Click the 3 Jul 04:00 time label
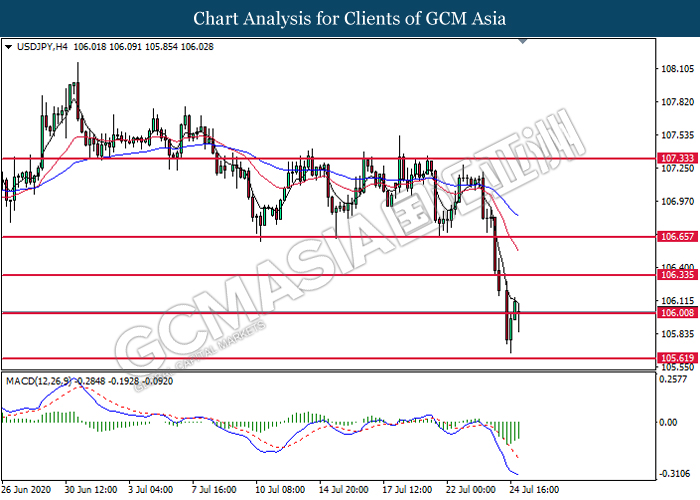Screen dimensions: 700x500 point(151,490)
